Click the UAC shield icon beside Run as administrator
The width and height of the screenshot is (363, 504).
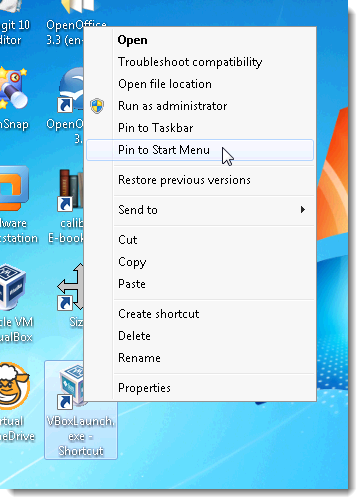(97, 106)
